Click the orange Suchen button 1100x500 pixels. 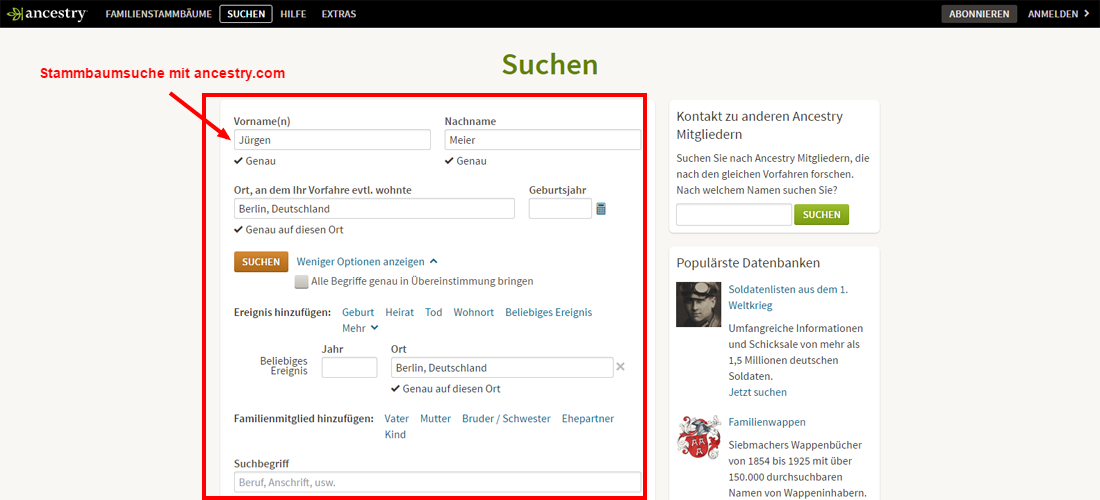click(261, 262)
